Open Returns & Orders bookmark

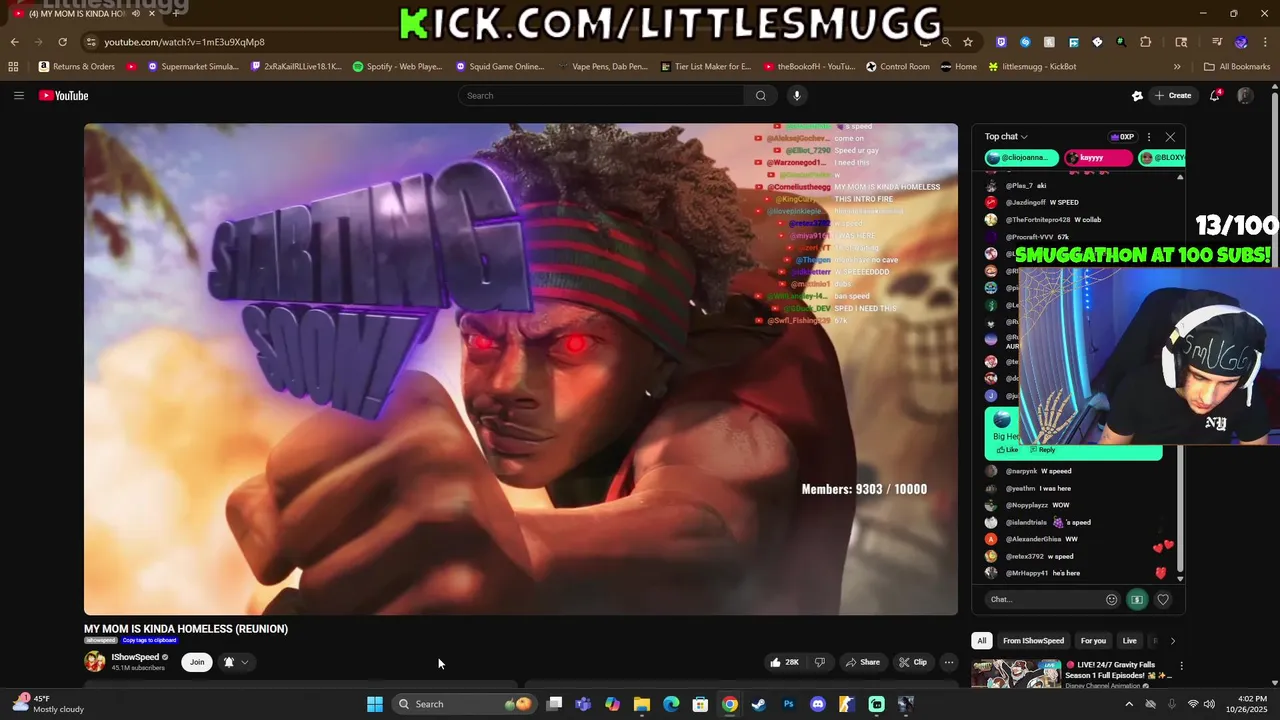(77, 67)
